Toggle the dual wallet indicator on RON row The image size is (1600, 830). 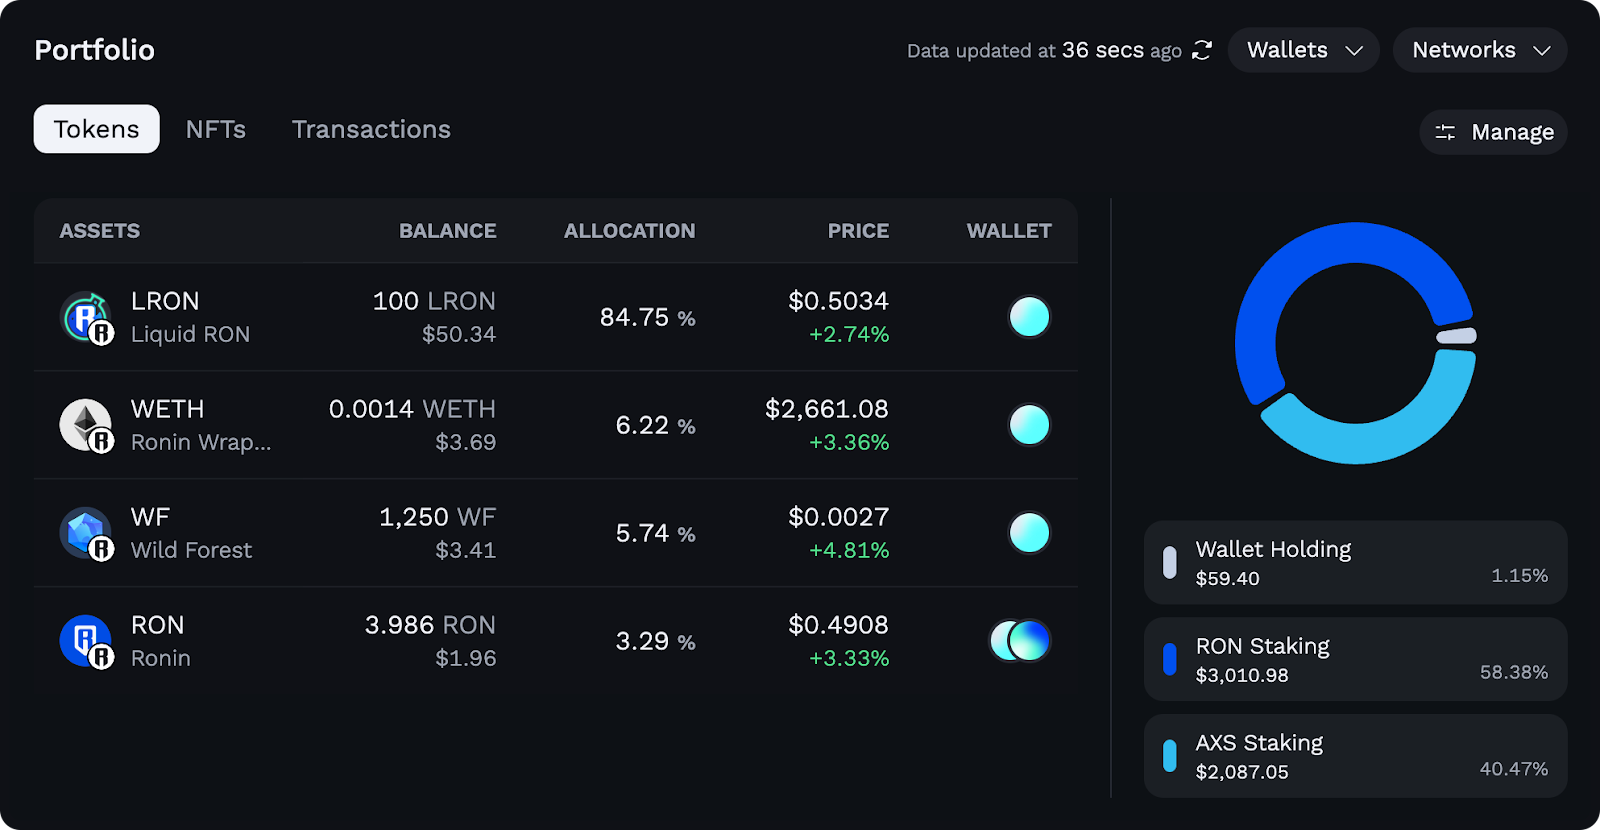pos(1019,640)
